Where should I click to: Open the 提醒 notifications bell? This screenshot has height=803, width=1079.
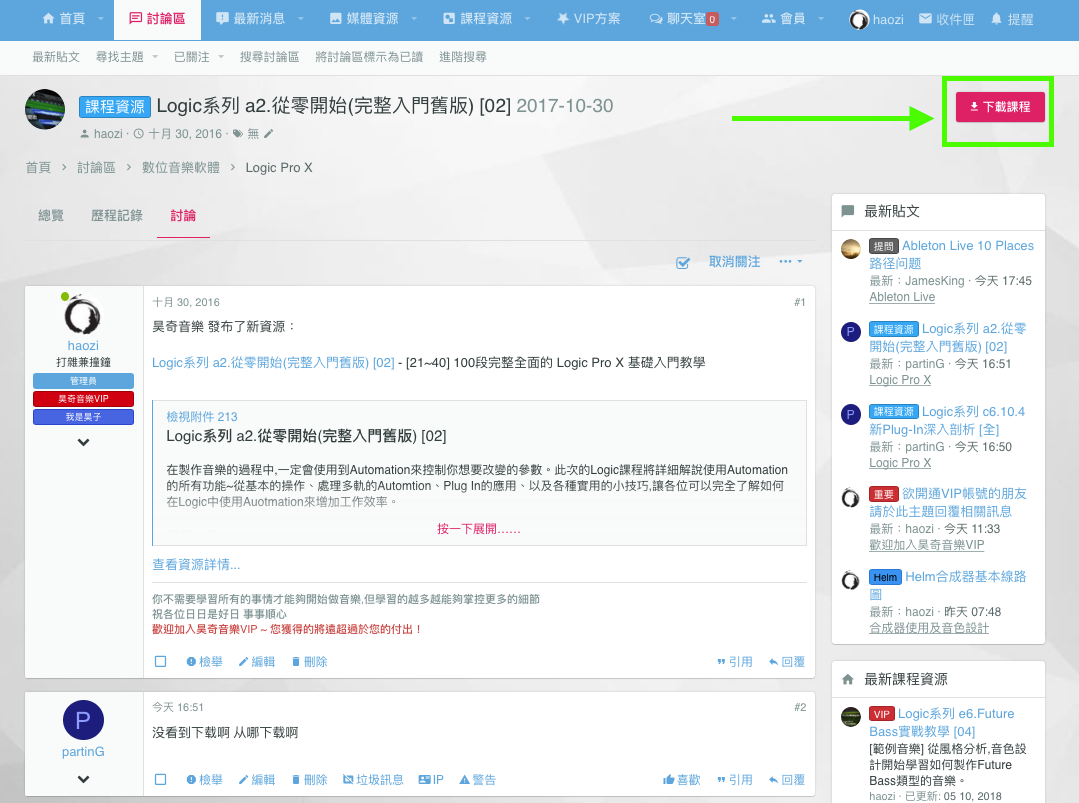(x=996, y=19)
